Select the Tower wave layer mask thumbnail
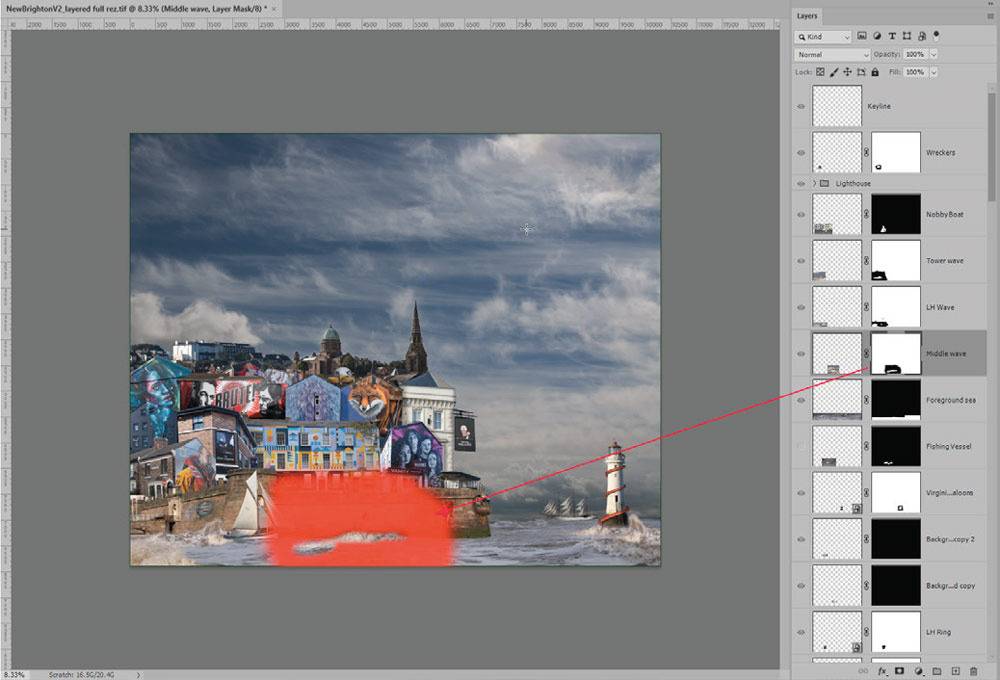Screen dimensions: 1000x680 tap(895, 260)
